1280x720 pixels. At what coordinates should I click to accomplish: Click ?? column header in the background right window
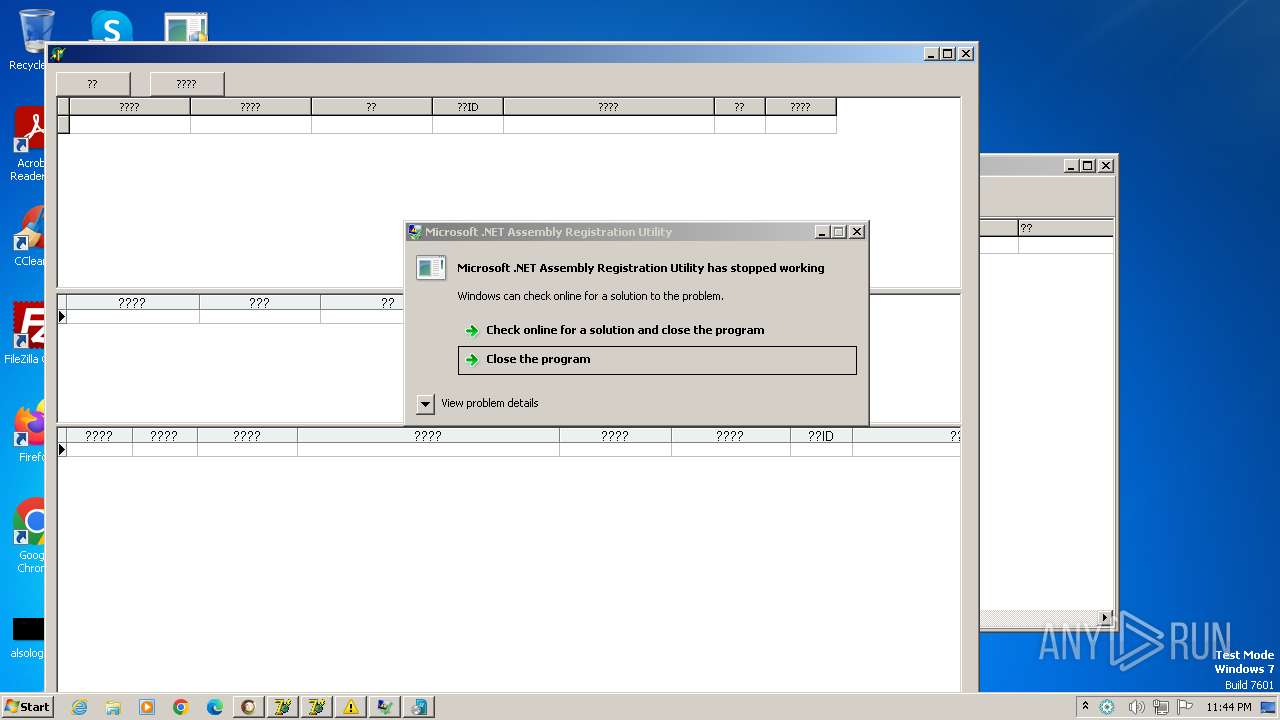(x=1066, y=228)
